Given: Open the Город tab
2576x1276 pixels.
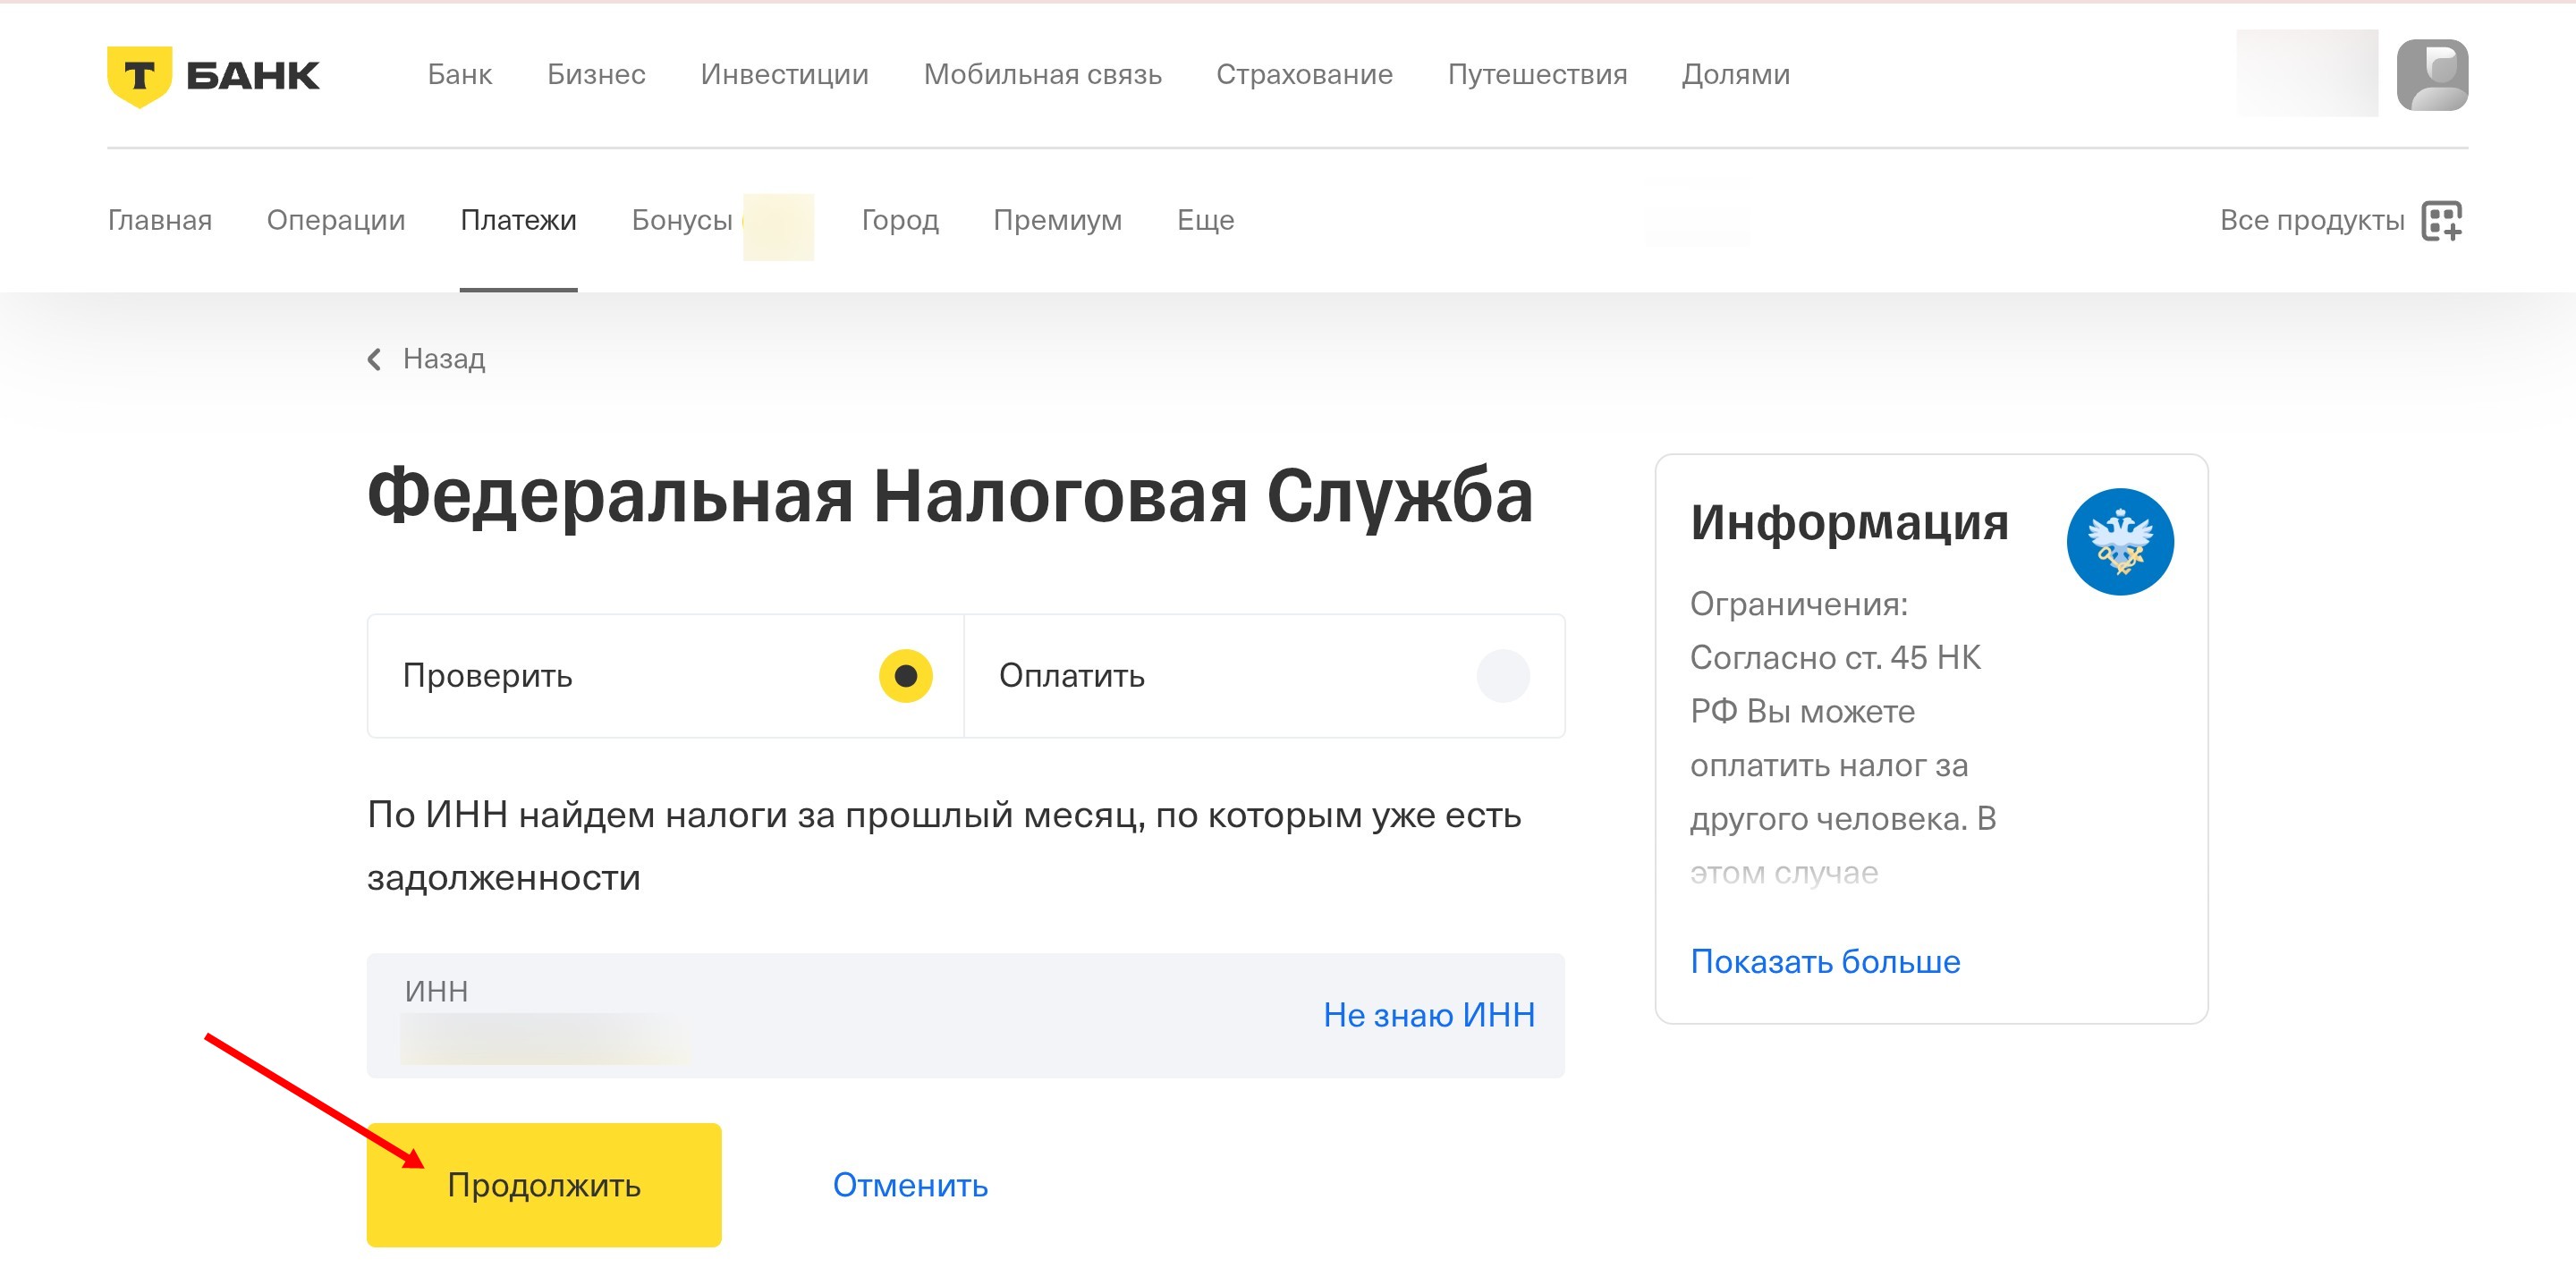Looking at the screenshot, I should [x=900, y=220].
